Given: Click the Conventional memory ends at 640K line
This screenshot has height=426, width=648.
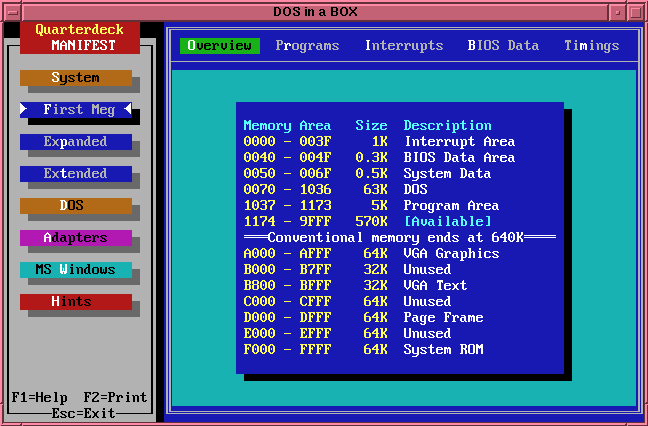Looking at the screenshot, I should [400, 238].
